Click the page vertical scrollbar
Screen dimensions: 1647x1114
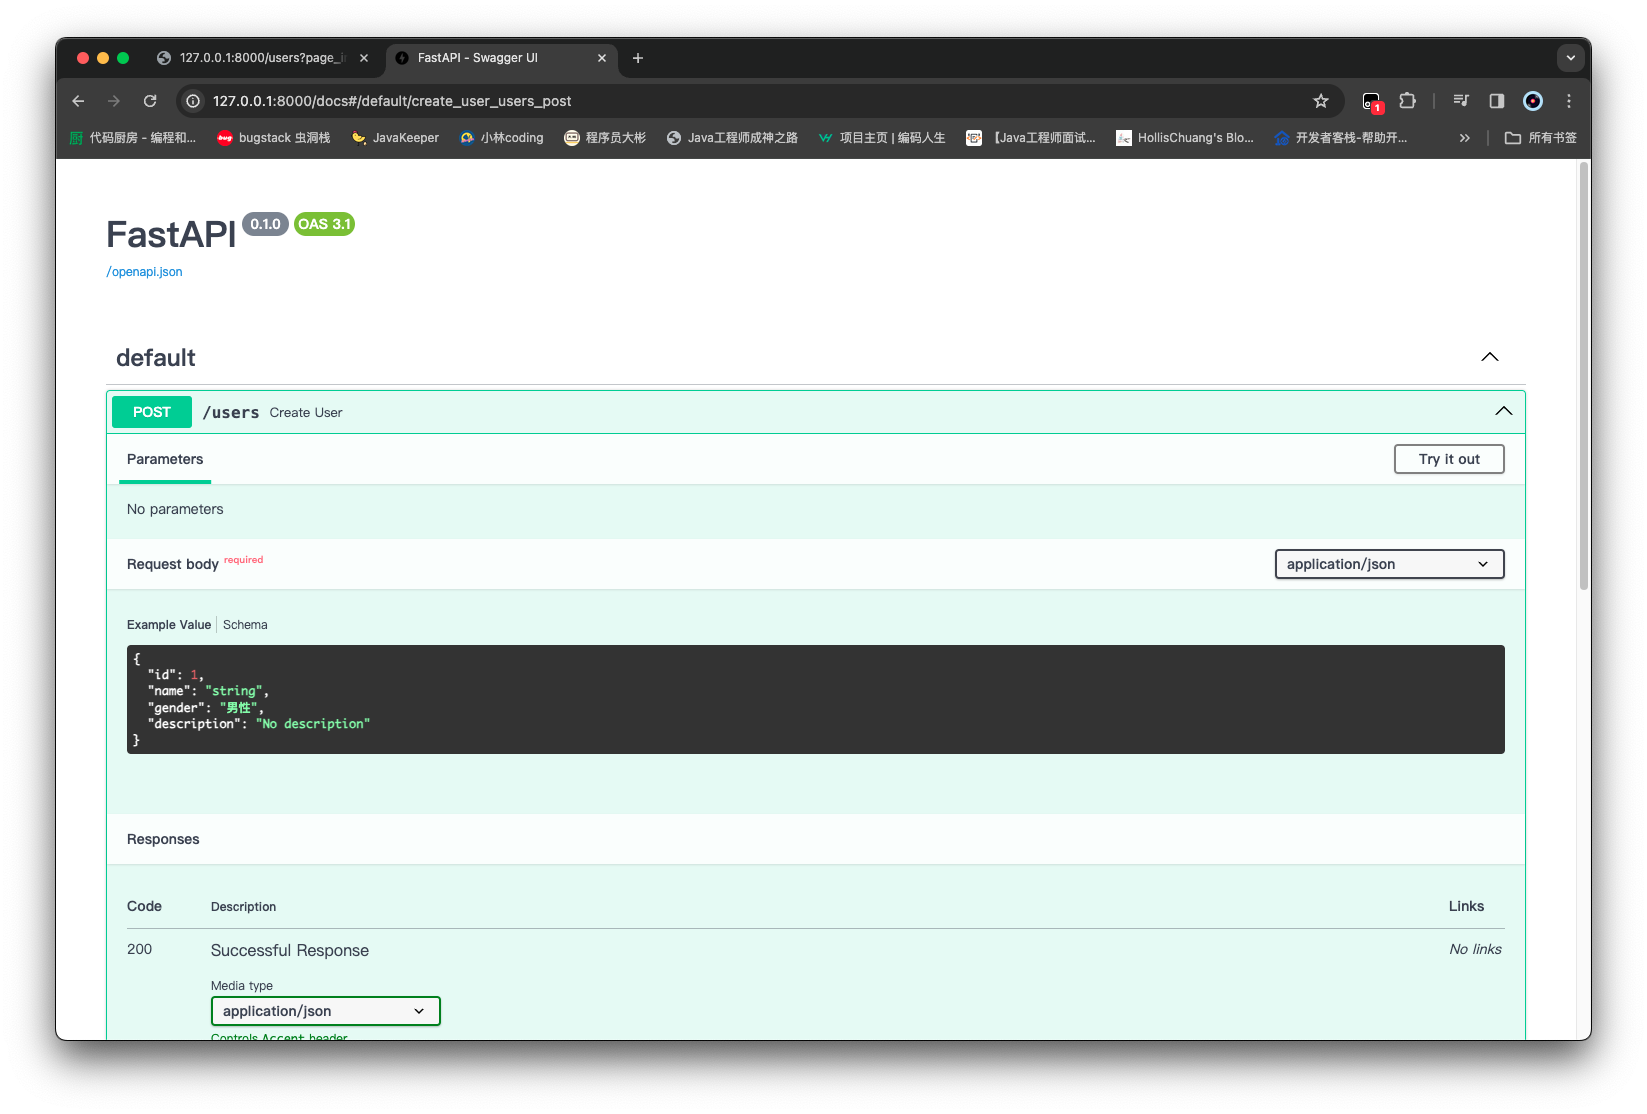(1584, 376)
